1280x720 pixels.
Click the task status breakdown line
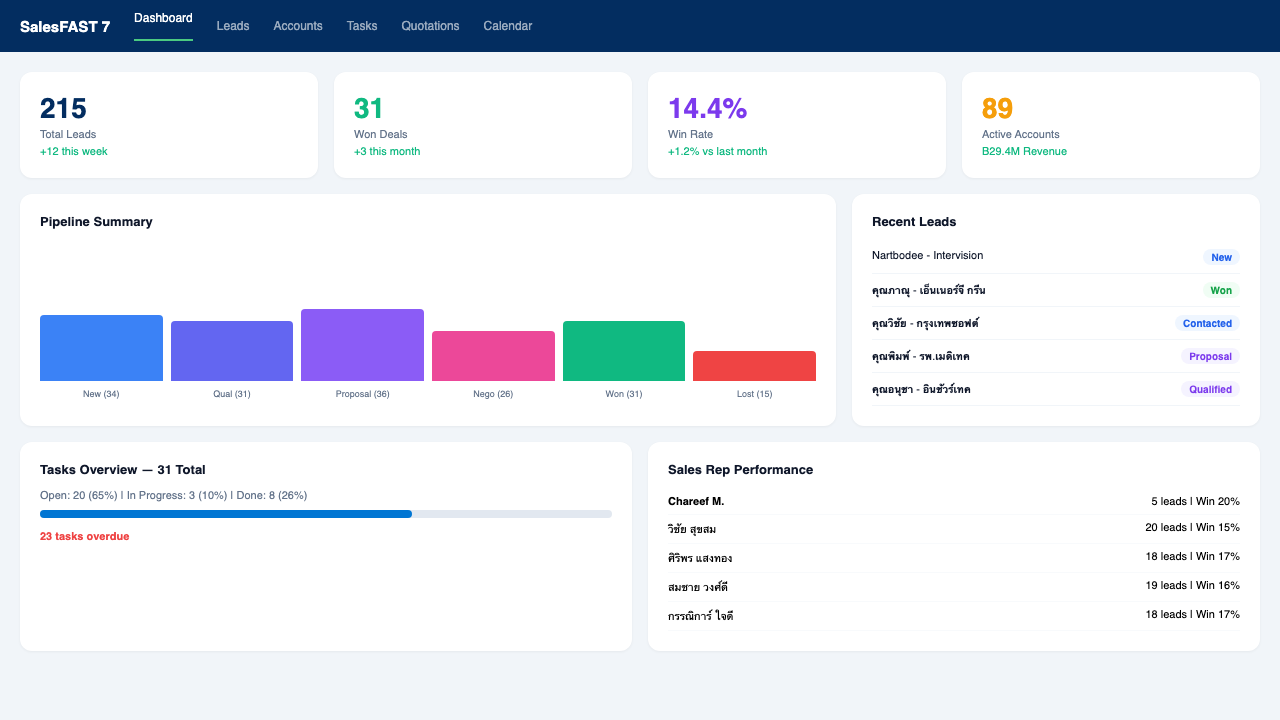tap(173, 495)
